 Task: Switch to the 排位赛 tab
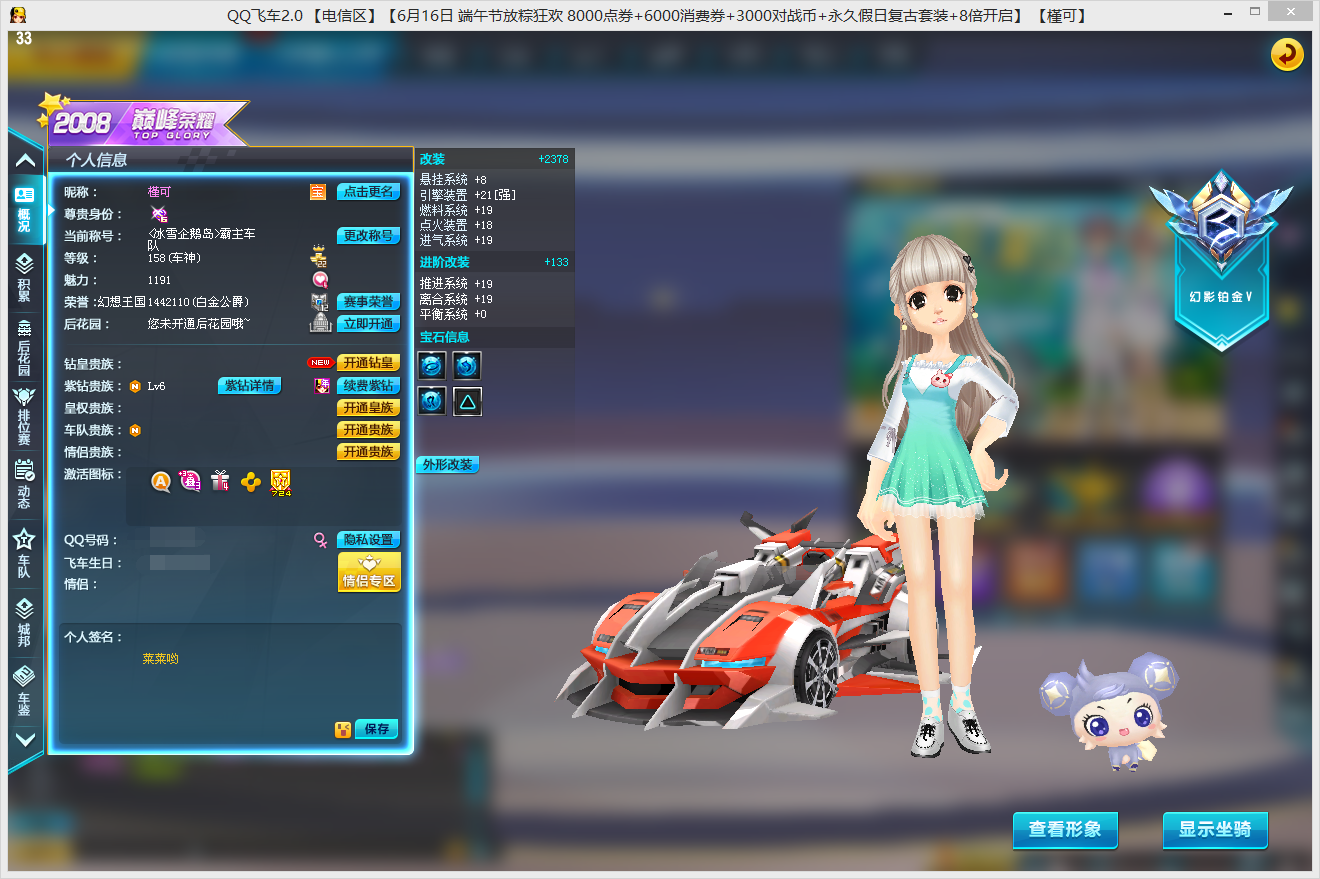(24, 417)
